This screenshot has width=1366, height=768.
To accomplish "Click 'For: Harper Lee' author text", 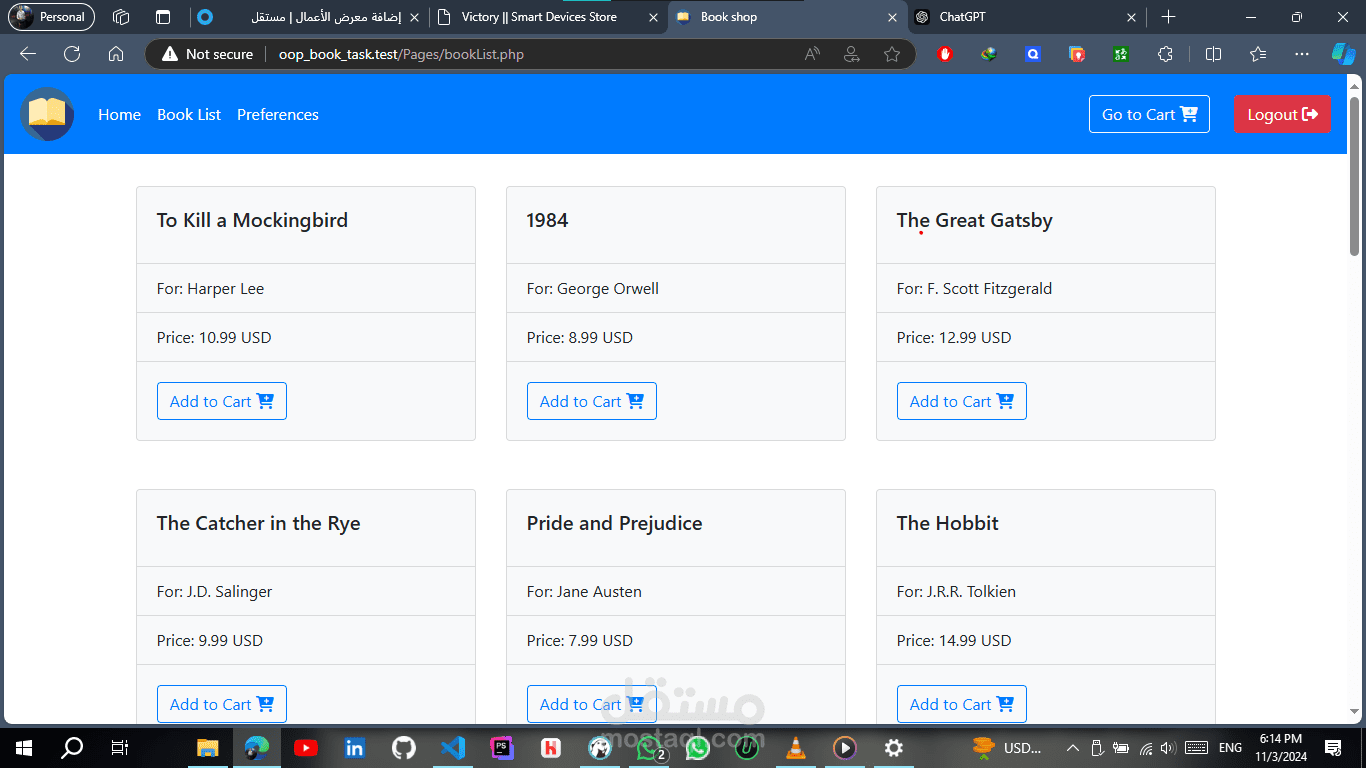I will [x=210, y=288].
